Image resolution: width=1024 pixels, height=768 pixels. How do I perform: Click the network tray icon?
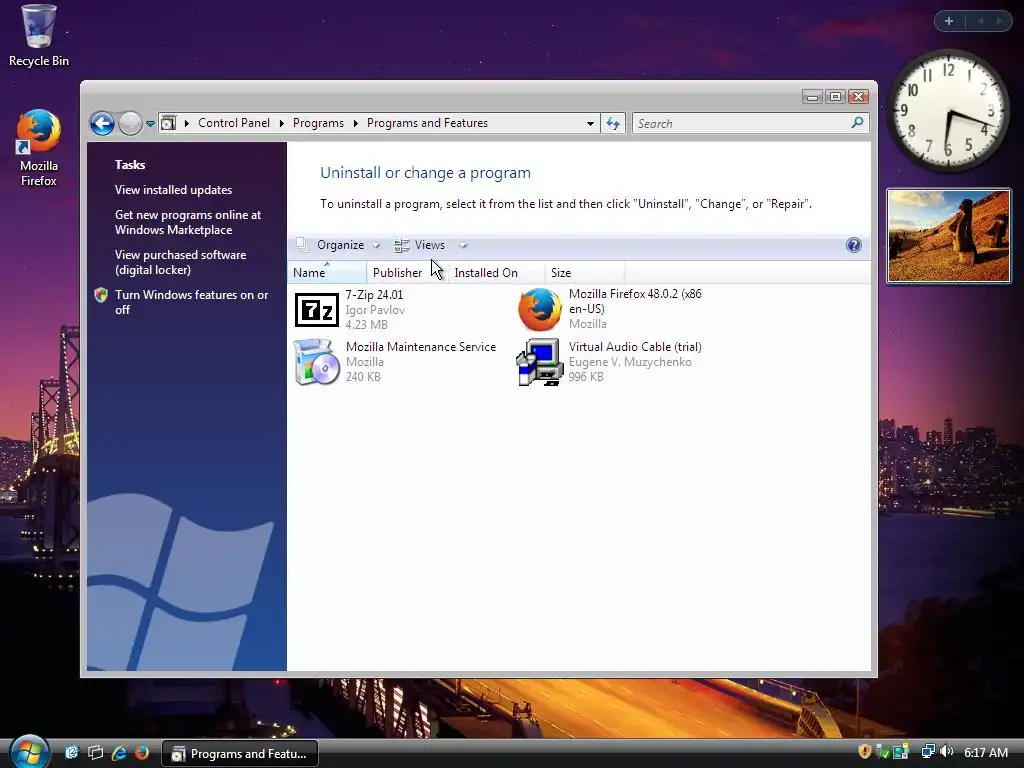[927, 752]
